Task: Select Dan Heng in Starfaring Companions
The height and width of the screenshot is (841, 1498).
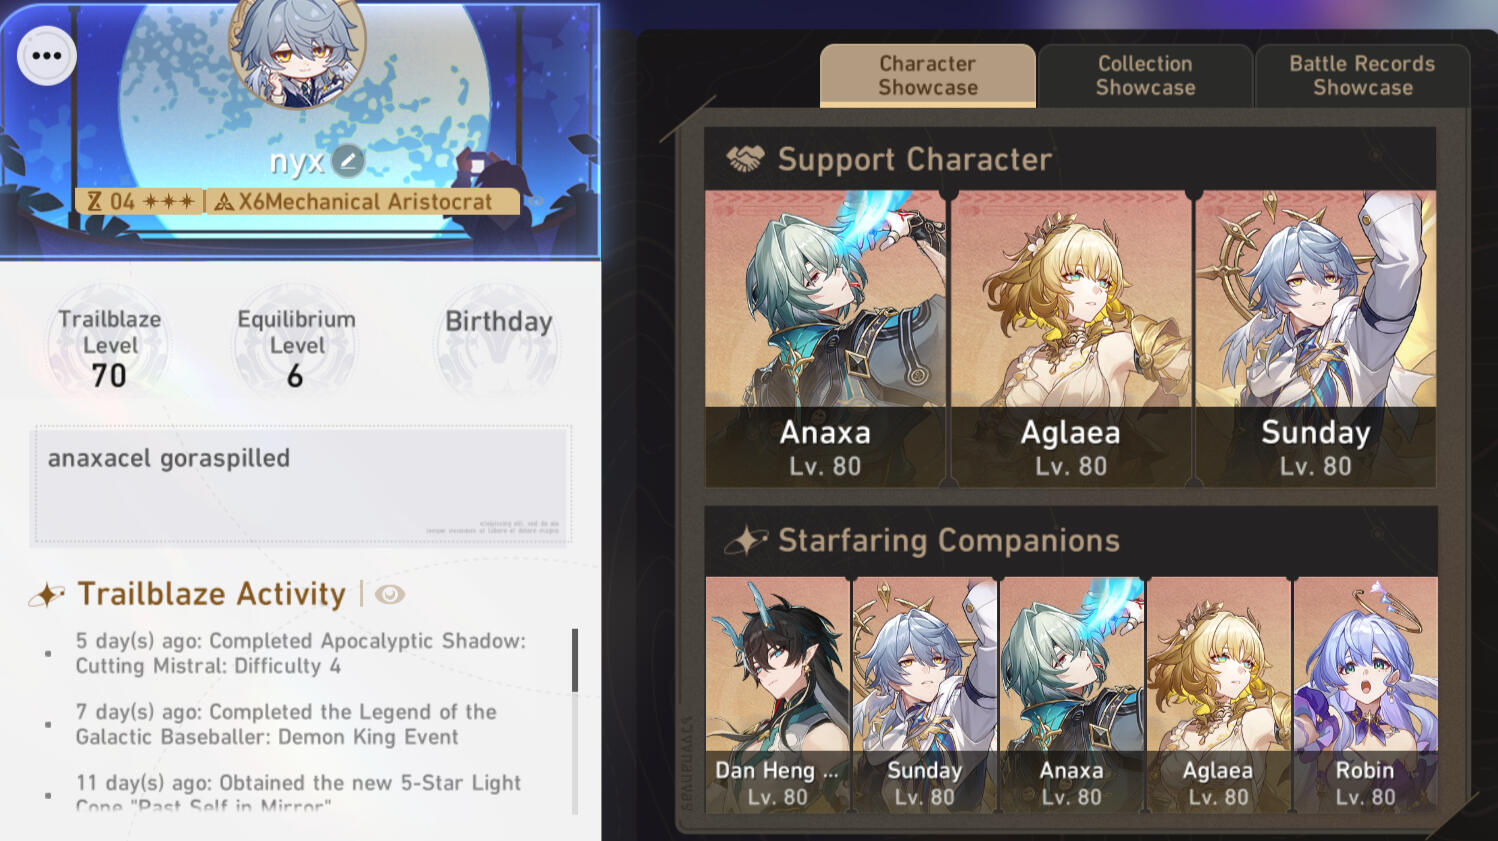Action: click(777, 694)
